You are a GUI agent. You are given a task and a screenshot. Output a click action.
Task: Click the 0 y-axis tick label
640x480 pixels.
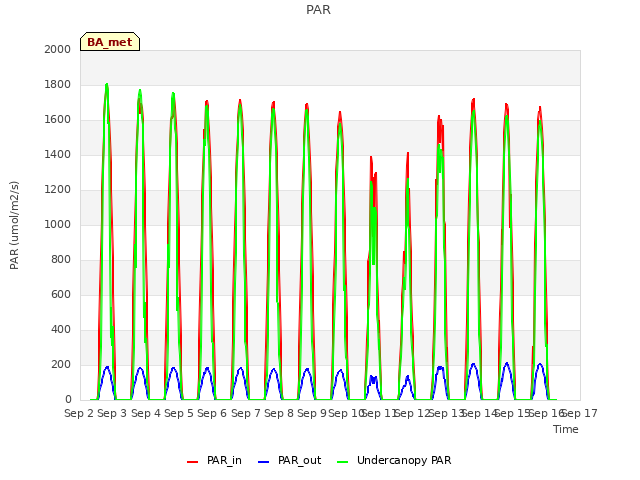[x=68, y=400]
